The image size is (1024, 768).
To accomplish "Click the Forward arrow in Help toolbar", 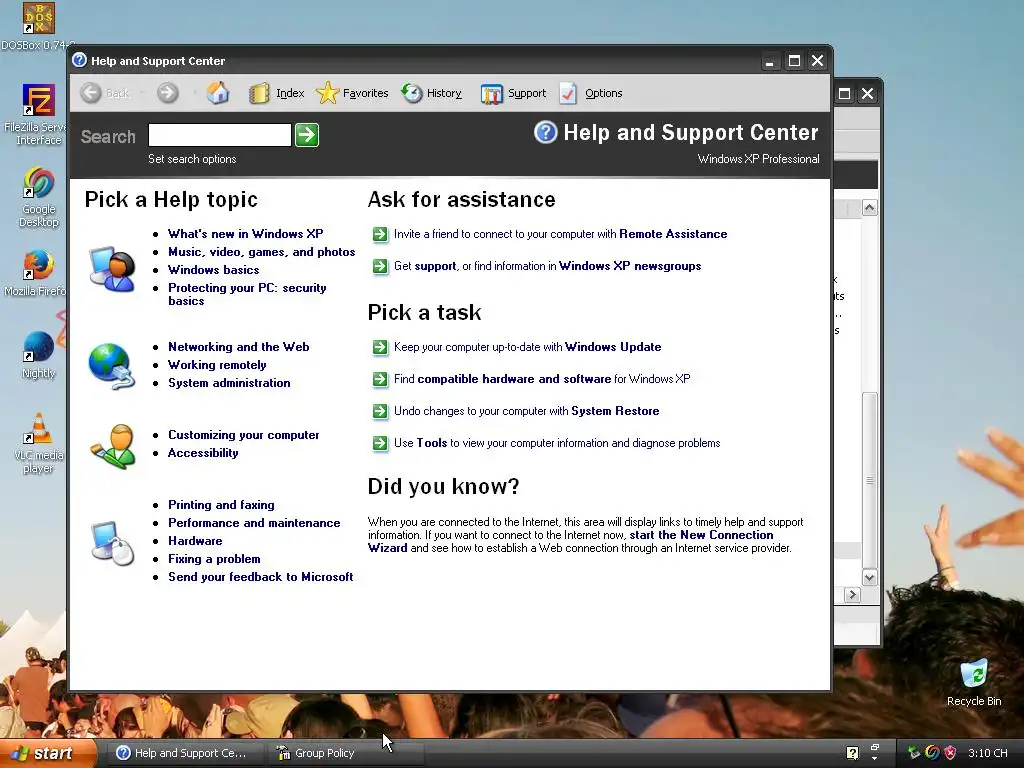I will [x=167, y=93].
